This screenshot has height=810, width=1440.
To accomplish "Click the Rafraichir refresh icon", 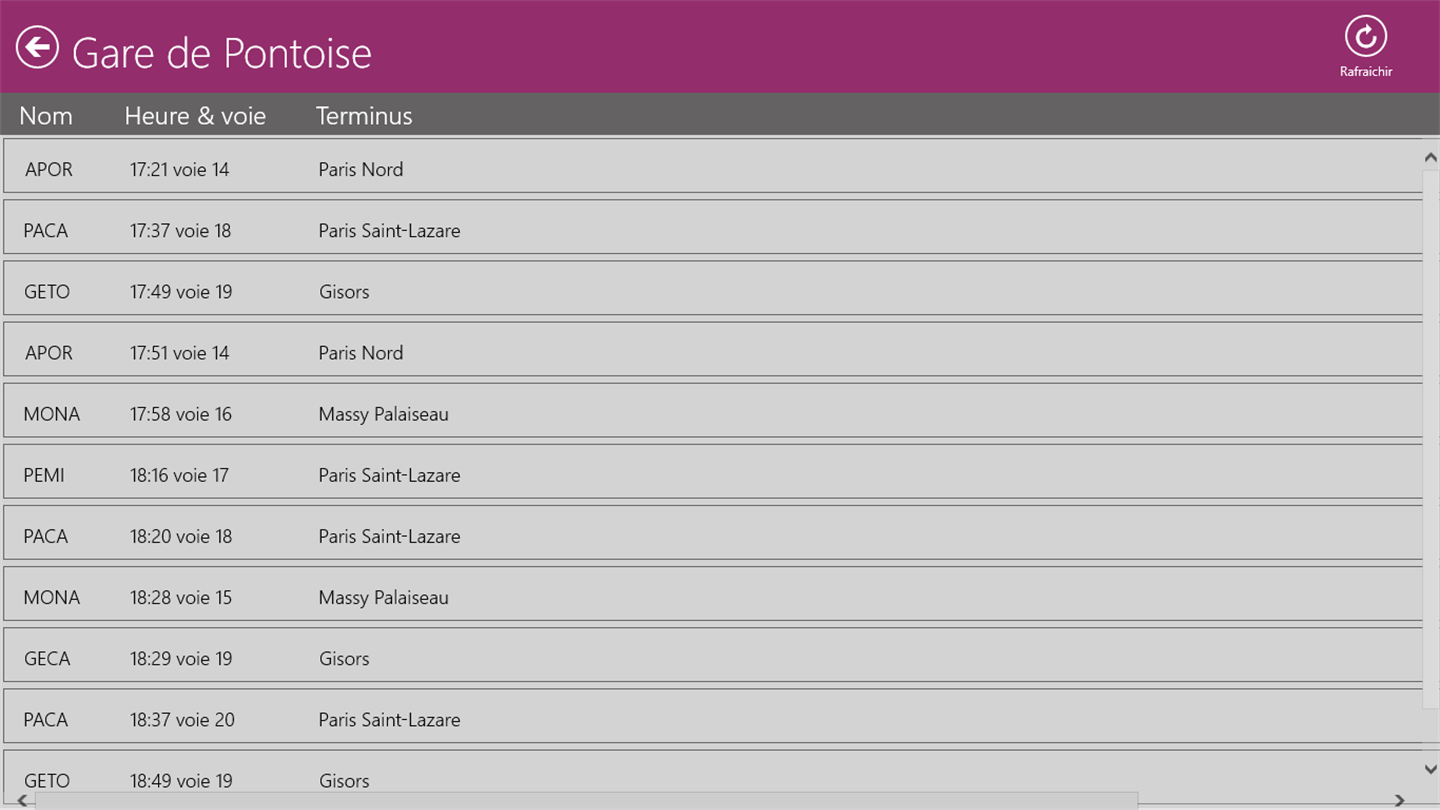I will point(1365,37).
